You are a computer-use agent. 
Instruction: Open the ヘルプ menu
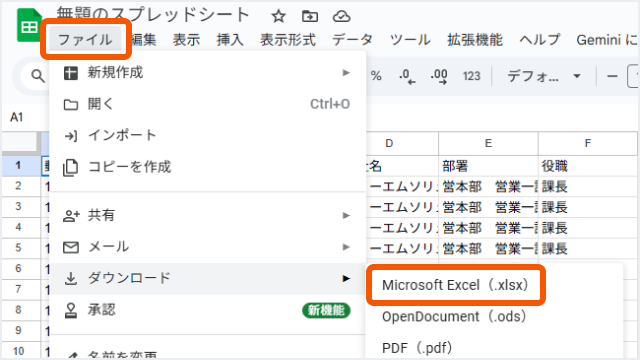(540, 40)
